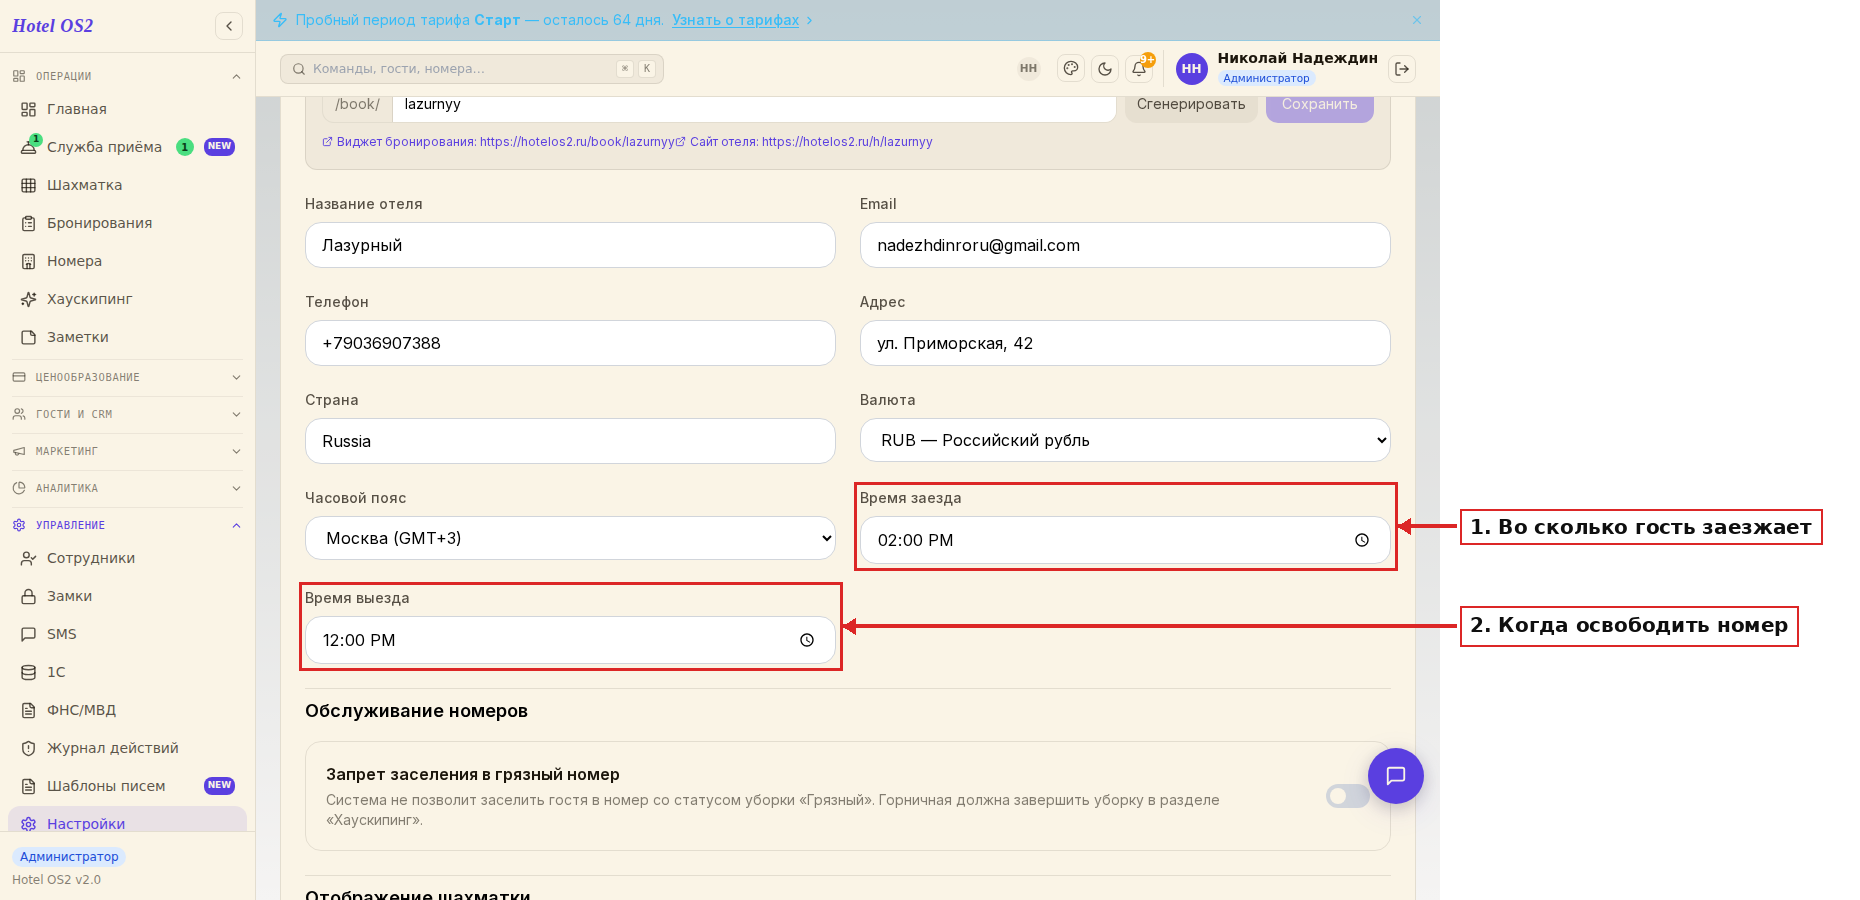
Task: Expand the Ценообразование sidebar section
Action: [127, 377]
